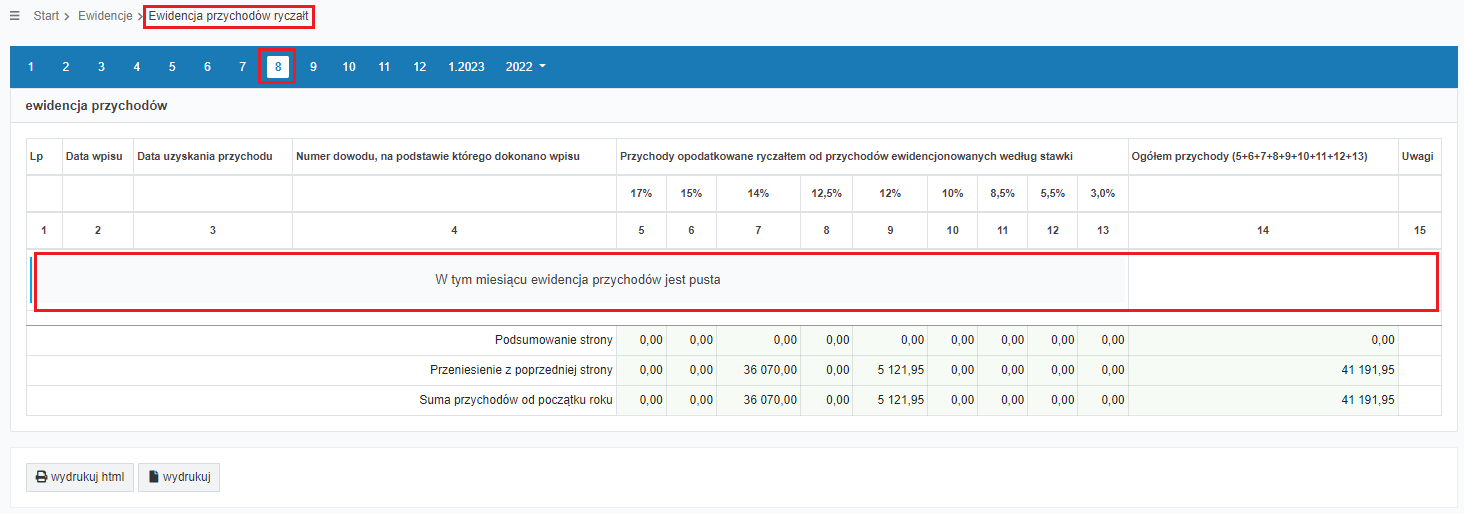Click Podsumowanie strony total 0,00 in column 14

[1383, 340]
